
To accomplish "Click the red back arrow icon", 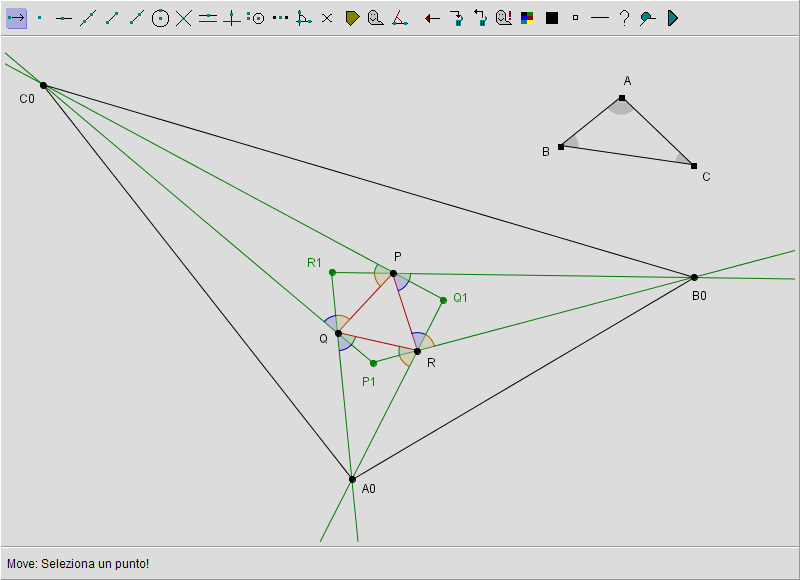I will pos(432,18).
